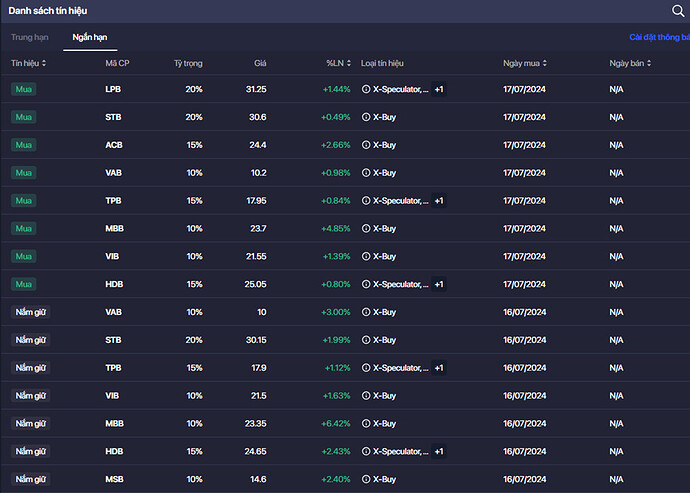Viewport: 690px width, 493px height.
Task: Switch to the Trung hạn tab
Action: pyautogui.click(x=29, y=37)
